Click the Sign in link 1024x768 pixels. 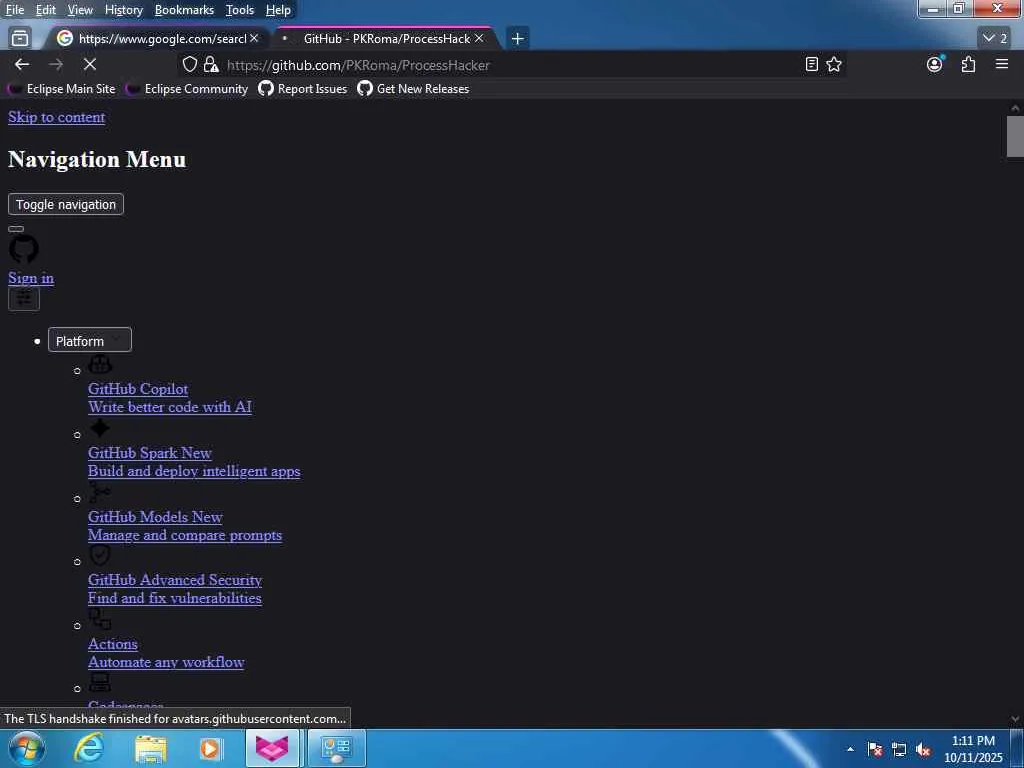click(x=31, y=278)
